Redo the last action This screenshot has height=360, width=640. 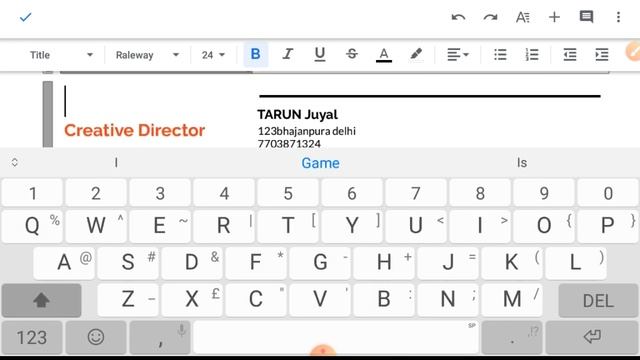pyautogui.click(x=490, y=17)
